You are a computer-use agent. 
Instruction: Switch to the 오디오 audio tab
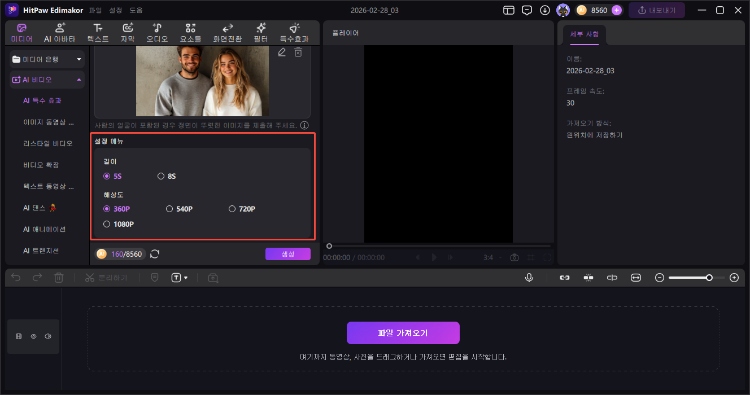157,33
